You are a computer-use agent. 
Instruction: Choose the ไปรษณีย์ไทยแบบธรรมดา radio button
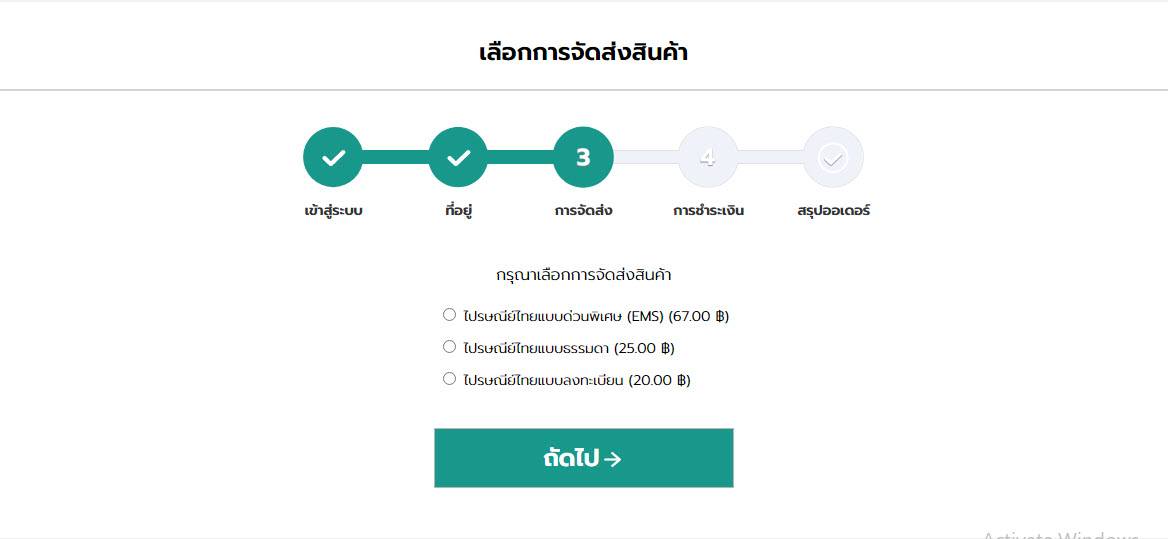(449, 346)
